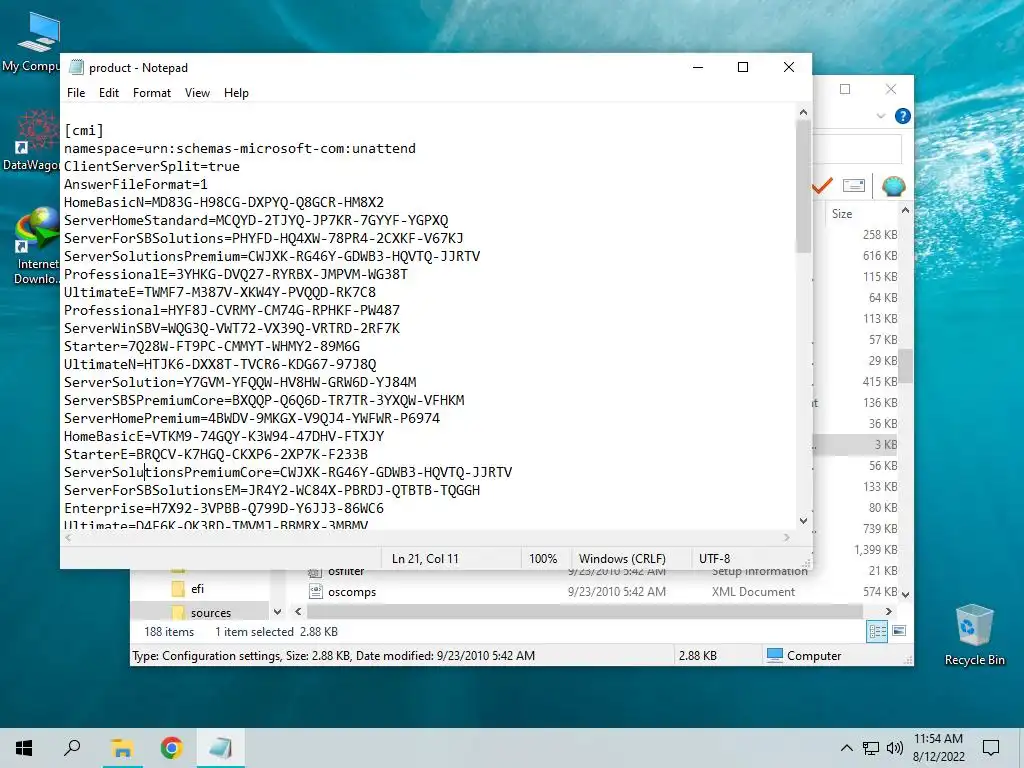Viewport: 1024px width, 768px height.
Task: Open the Notepad File menu
Action: point(76,93)
